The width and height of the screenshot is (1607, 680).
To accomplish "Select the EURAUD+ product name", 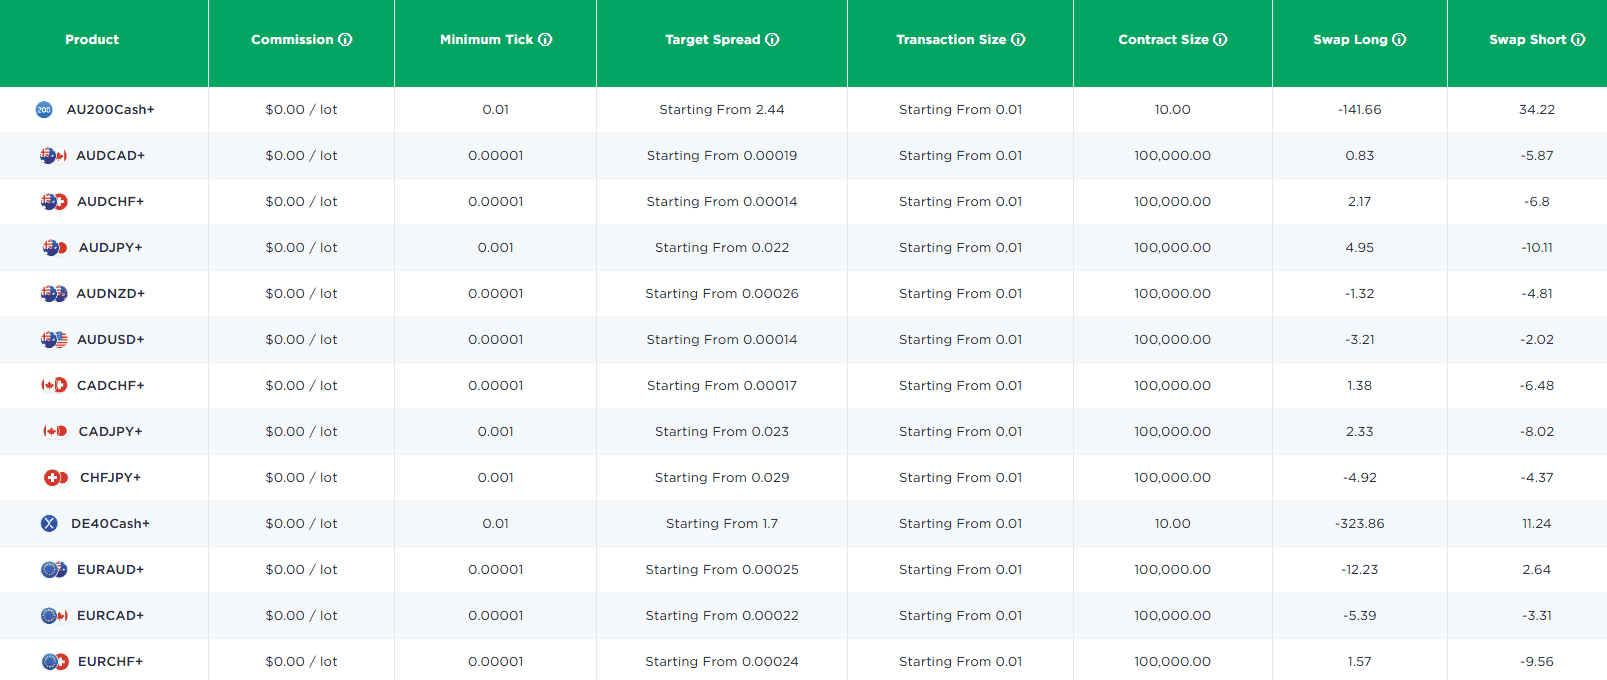I will (x=111, y=570).
